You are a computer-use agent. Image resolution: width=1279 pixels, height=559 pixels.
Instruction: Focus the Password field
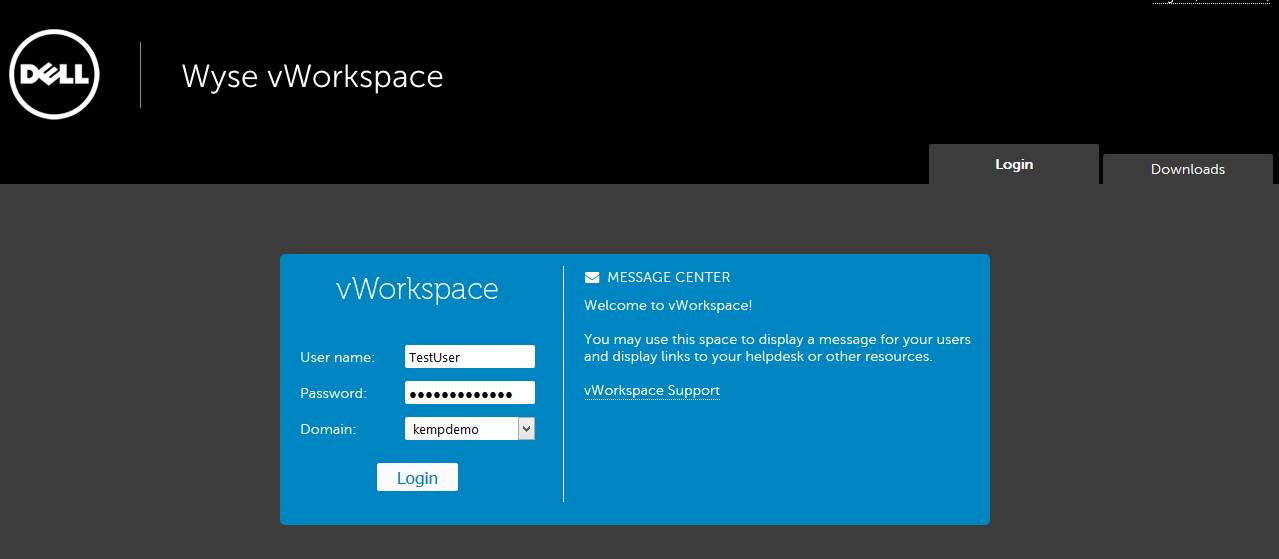[x=470, y=393]
